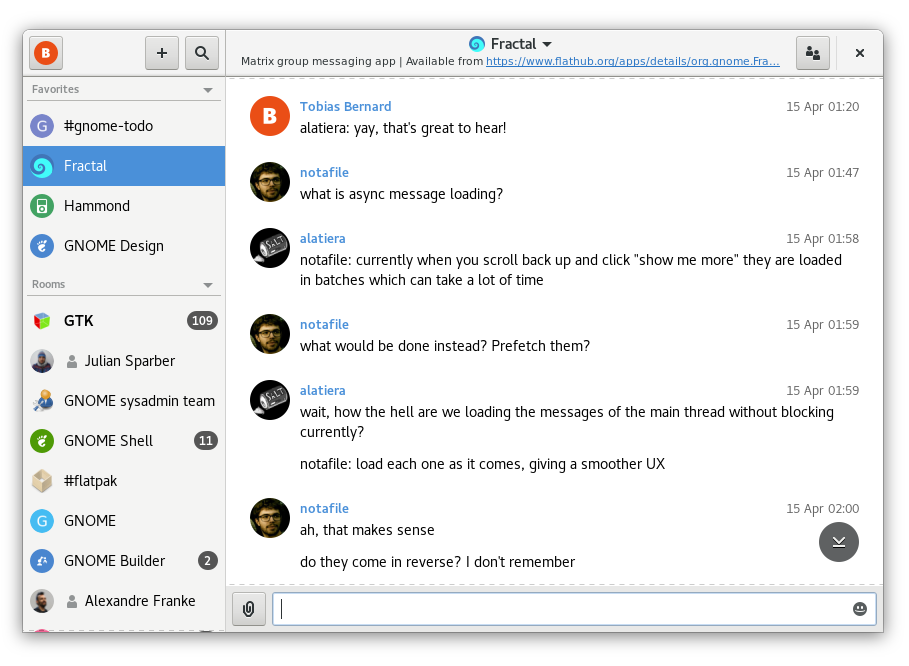The height and width of the screenshot is (666, 909).
Task: Select the #gnome-todo room
Action: tap(124, 126)
